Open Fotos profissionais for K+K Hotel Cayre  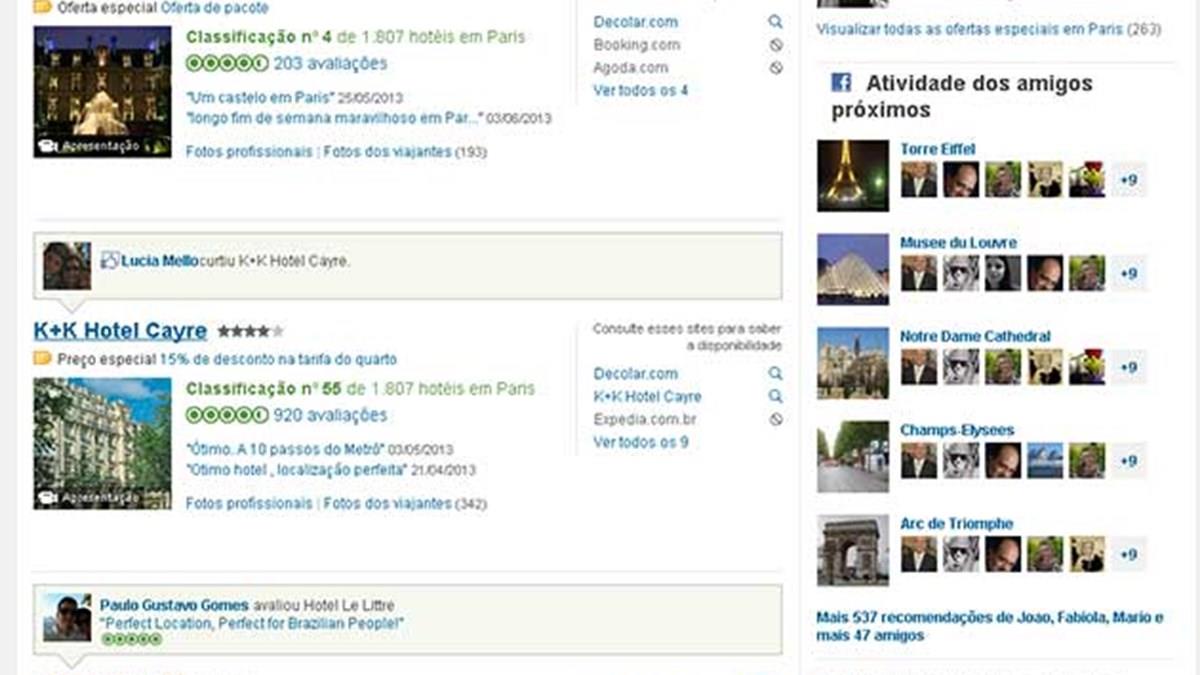point(249,504)
